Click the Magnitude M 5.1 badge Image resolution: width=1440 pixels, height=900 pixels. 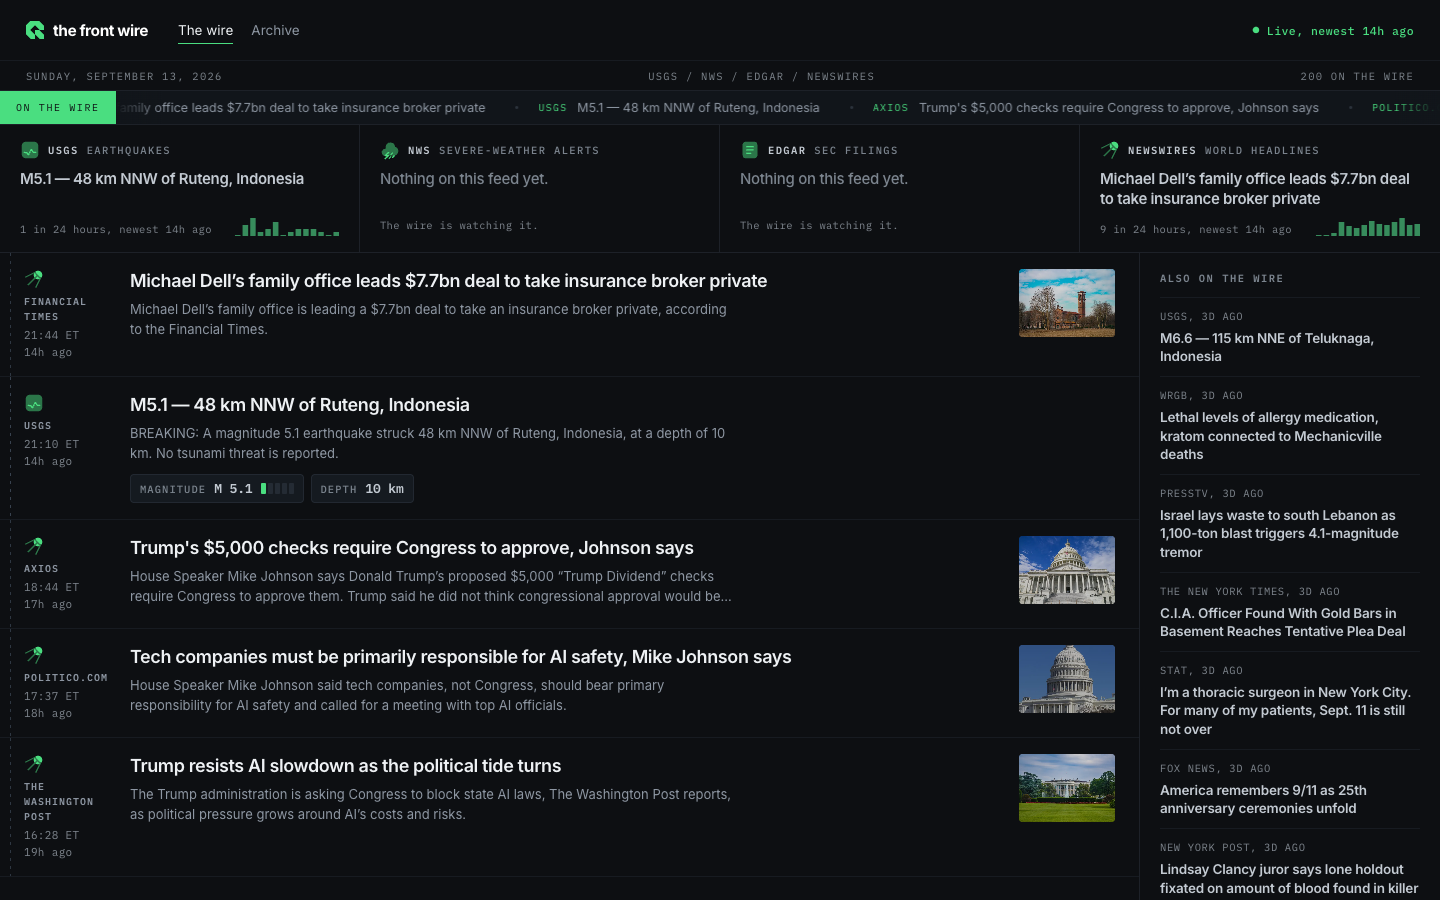pos(217,489)
